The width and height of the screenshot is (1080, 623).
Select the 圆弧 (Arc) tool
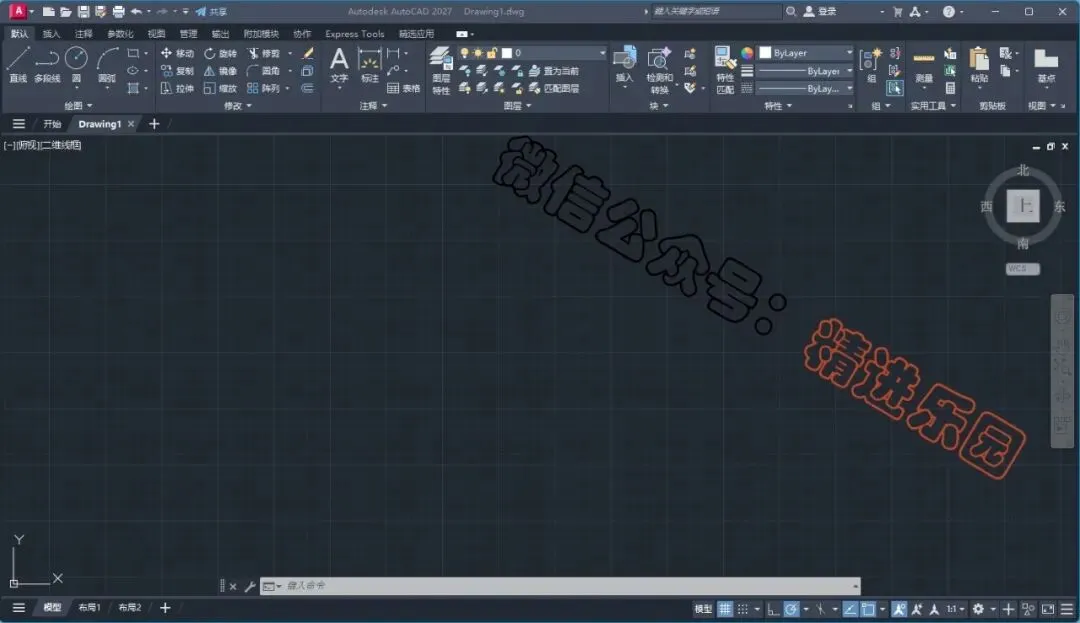coord(107,65)
